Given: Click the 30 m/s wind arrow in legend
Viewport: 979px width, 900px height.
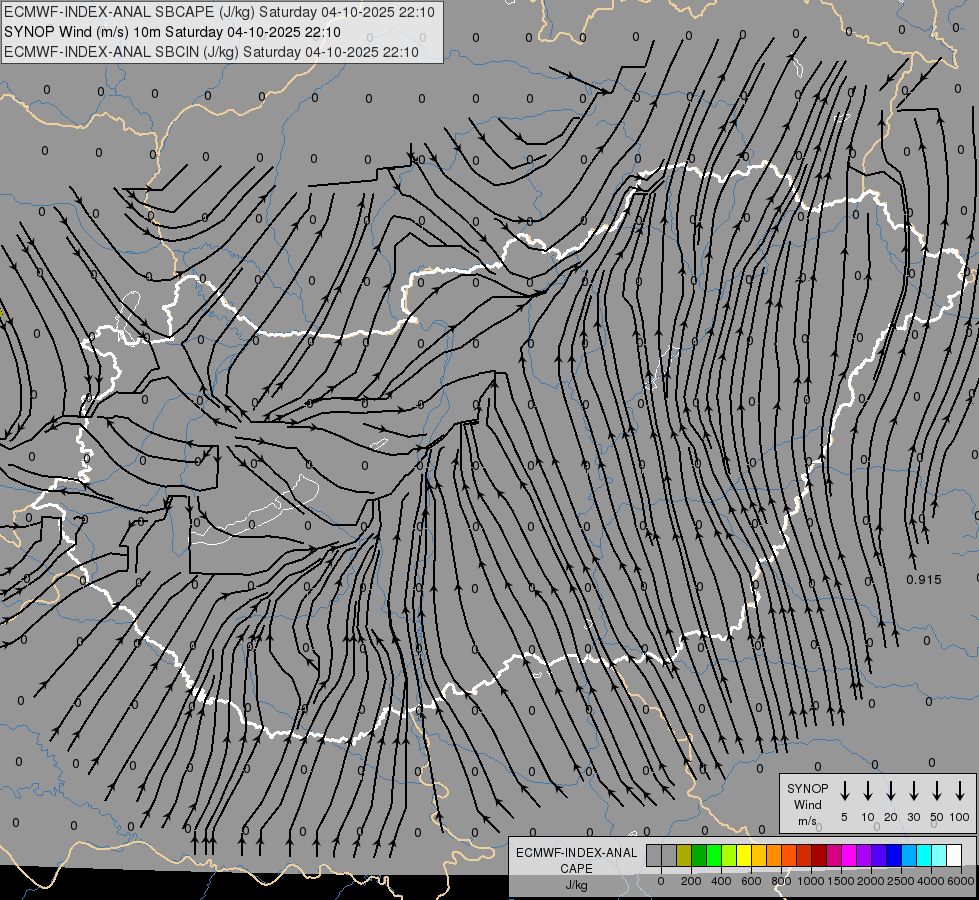Looking at the screenshot, I should coord(913,791).
